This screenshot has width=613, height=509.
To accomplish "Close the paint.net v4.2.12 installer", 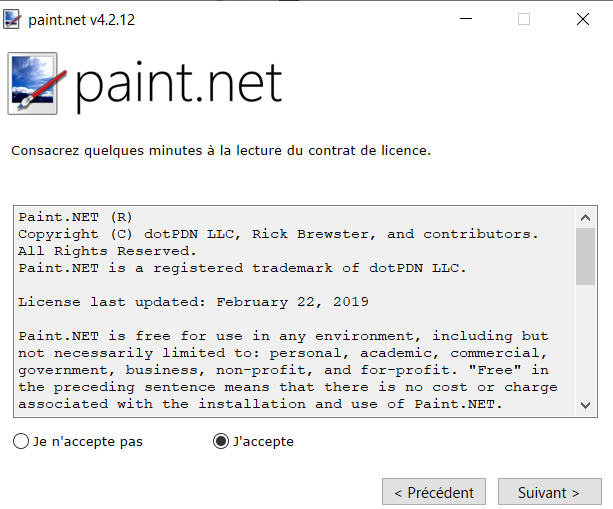I will (x=583, y=19).
